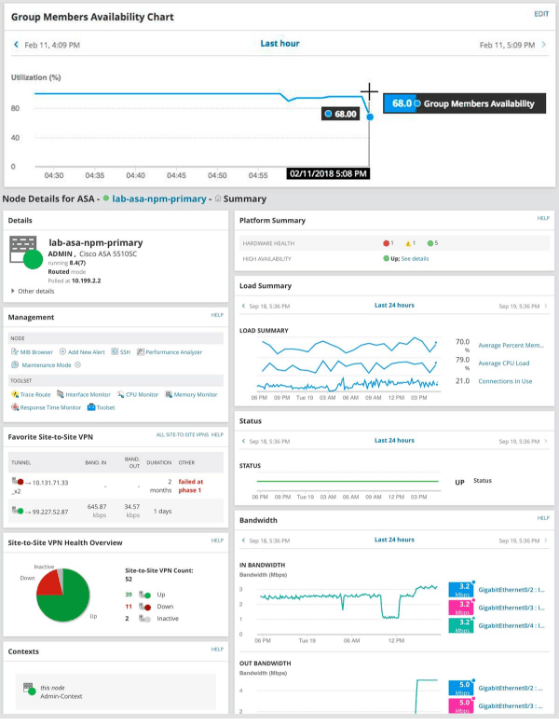The height and width of the screenshot is (719, 559).
Task: Click Connections In Use legend link
Action: click(505, 381)
